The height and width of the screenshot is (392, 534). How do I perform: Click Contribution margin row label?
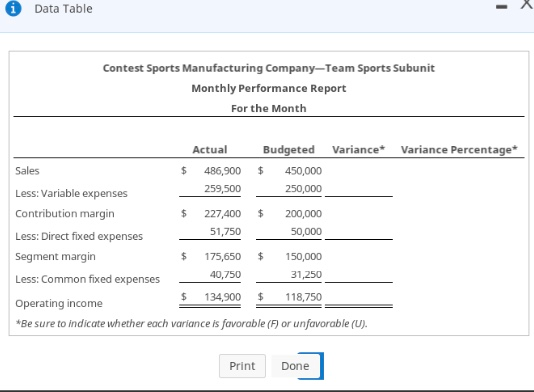[65, 214]
